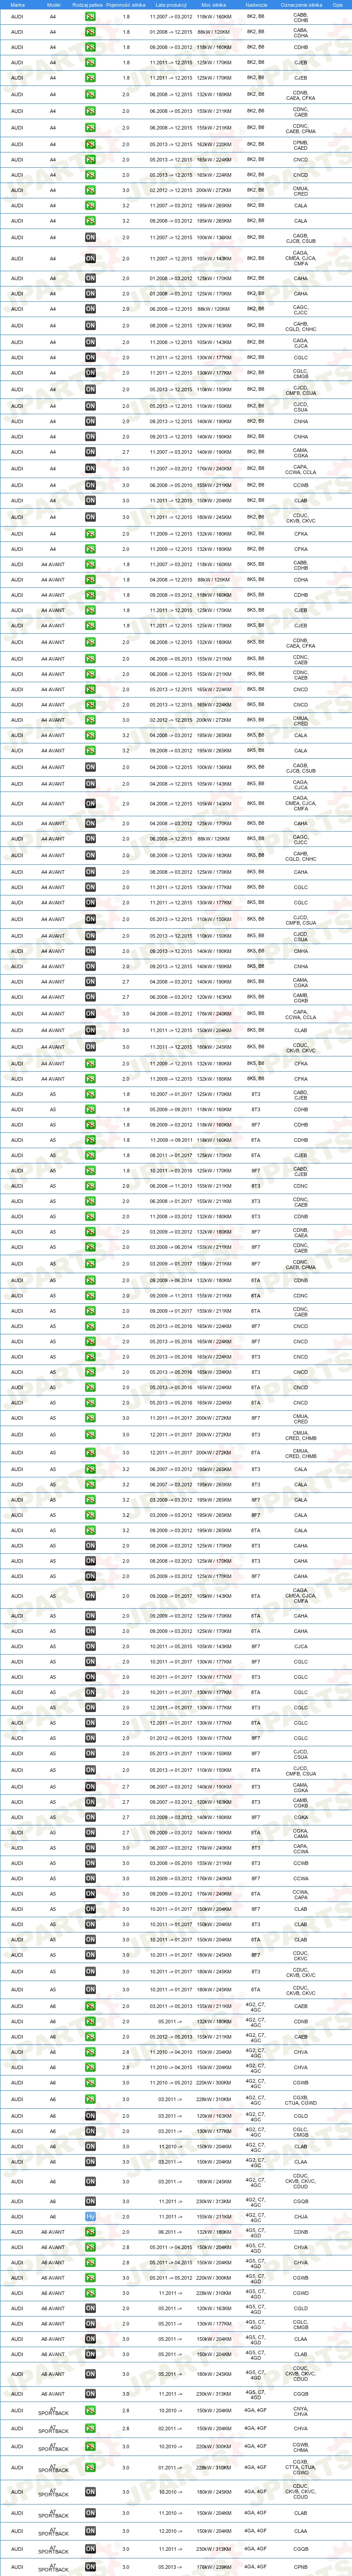The width and height of the screenshot is (352, 2576).
Task: Click petrol icon in A7 Sportback CGWB, CHMA row
Action: [90, 2447]
